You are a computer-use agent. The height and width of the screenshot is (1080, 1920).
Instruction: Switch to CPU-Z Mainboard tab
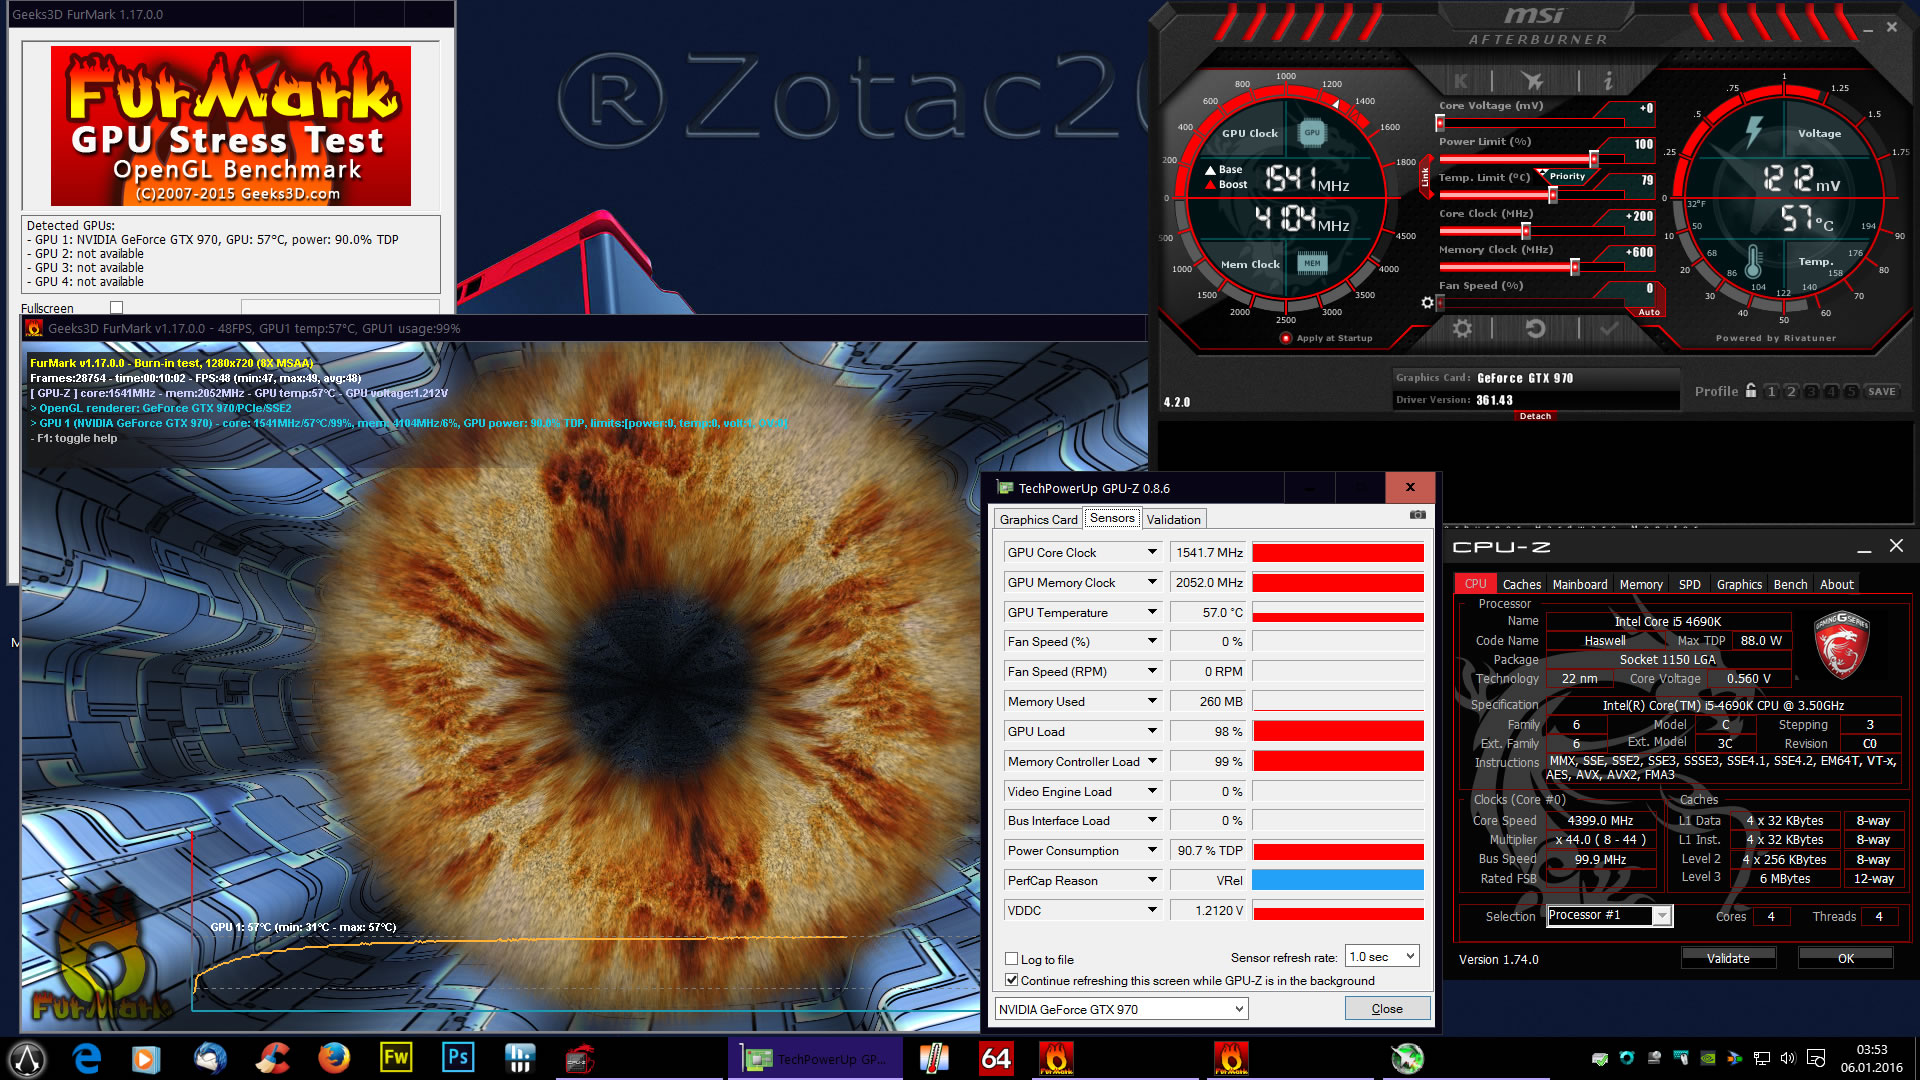[x=1579, y=584]
